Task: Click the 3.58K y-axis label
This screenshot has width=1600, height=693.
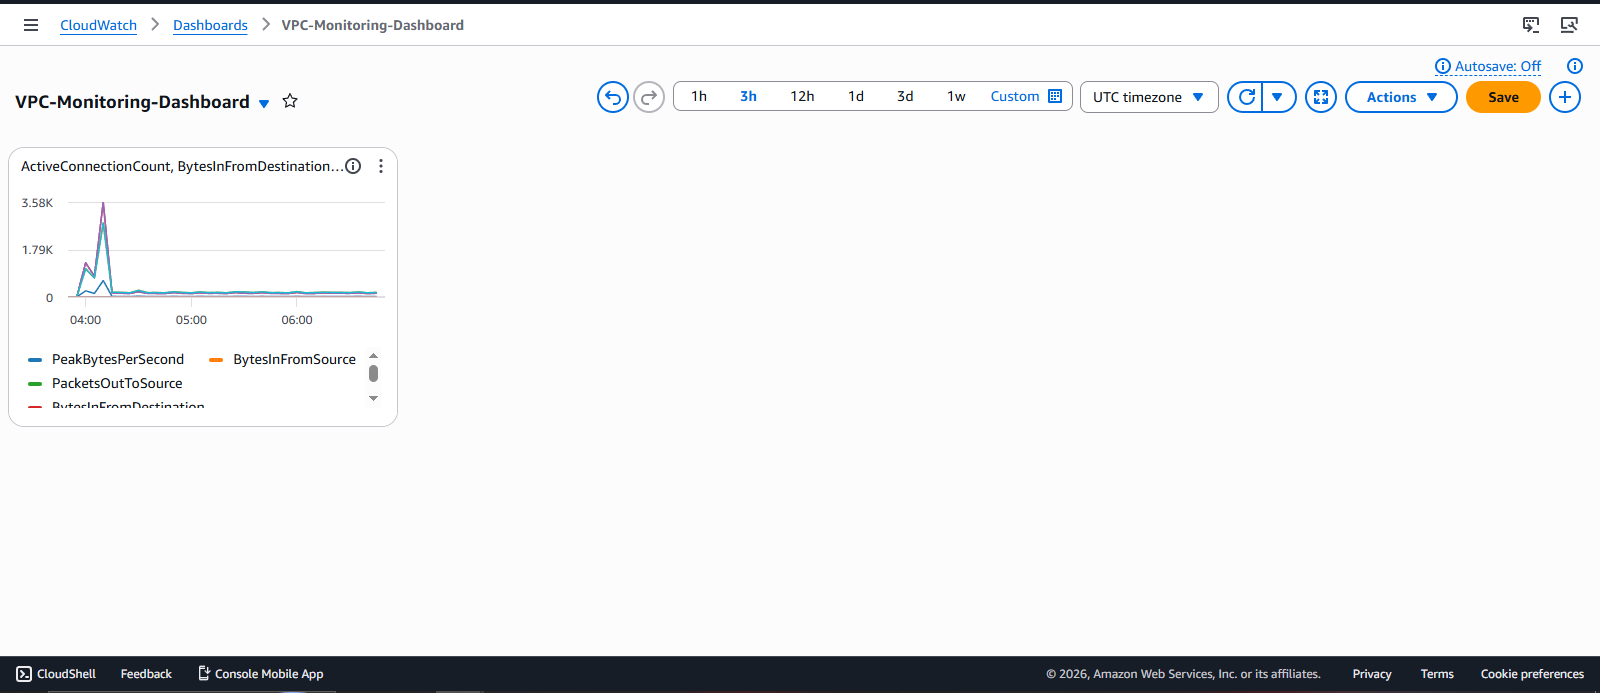Action: (x=37, y=203)
